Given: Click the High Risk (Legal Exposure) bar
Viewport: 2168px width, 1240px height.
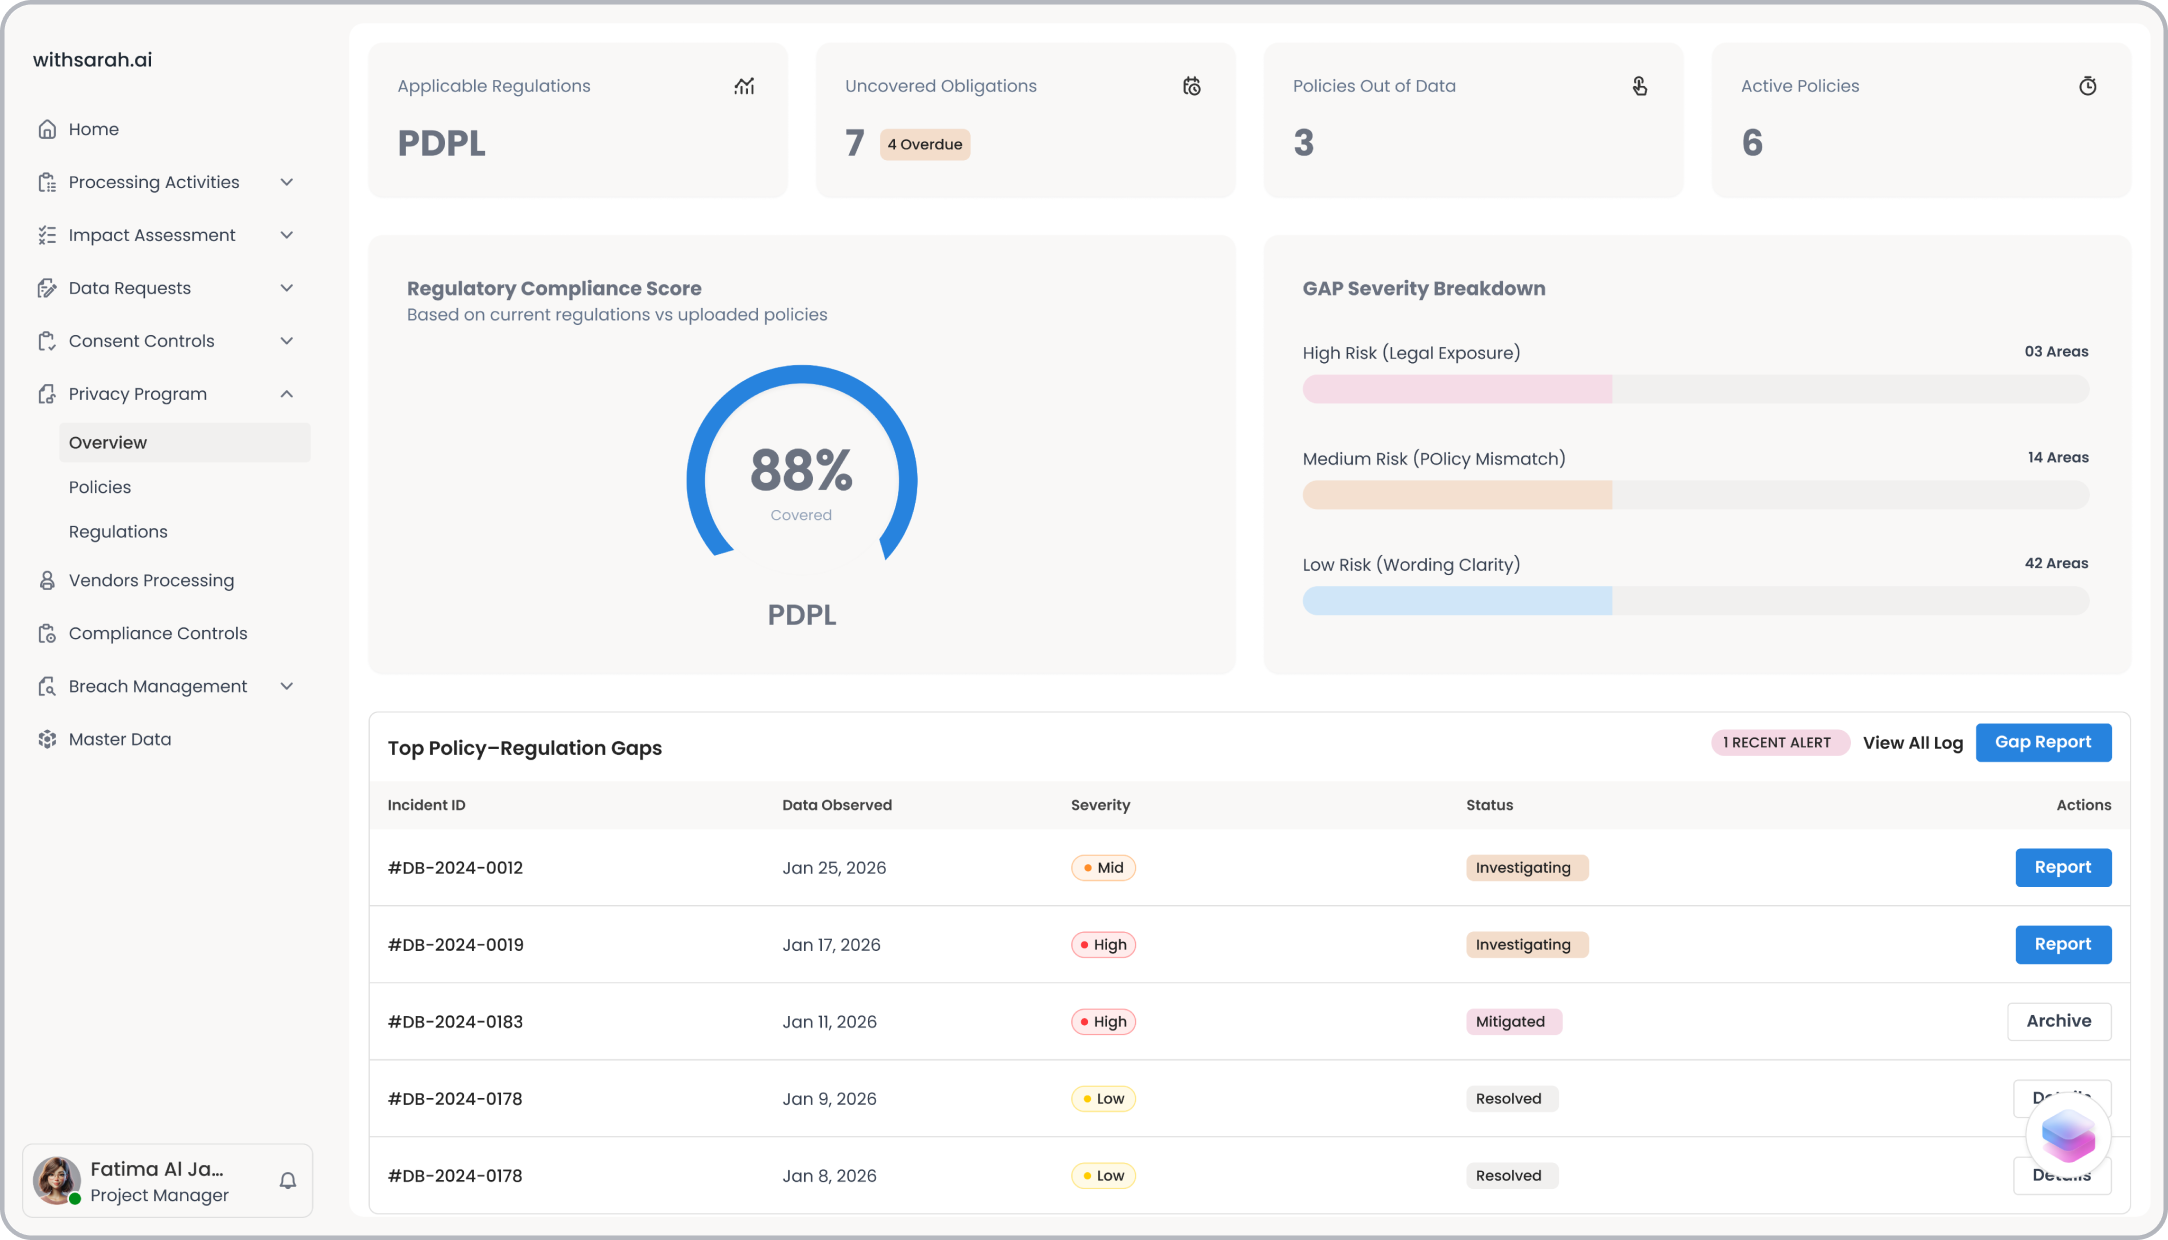Looking at the screenshot, I should tap(1696, 389).
